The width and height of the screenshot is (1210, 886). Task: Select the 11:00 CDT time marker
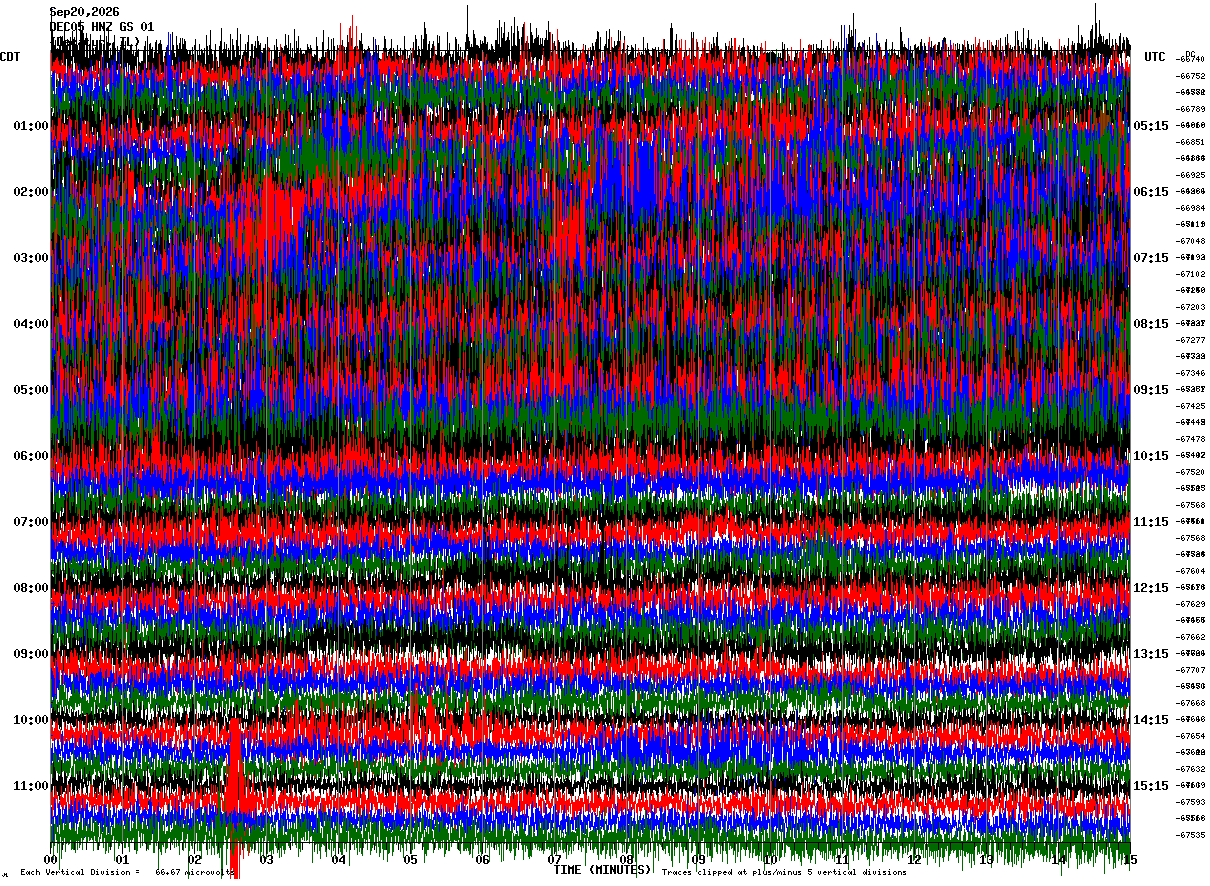click(x=31, y=786)
